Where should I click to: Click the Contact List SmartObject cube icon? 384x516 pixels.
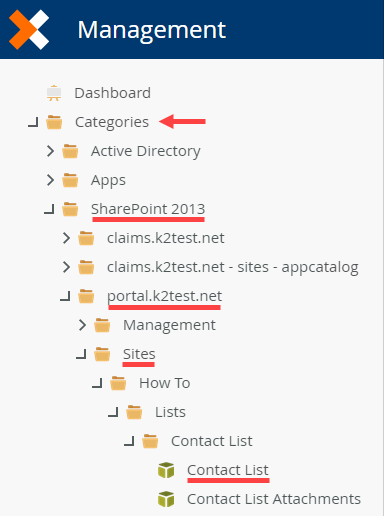pos(166,470)
